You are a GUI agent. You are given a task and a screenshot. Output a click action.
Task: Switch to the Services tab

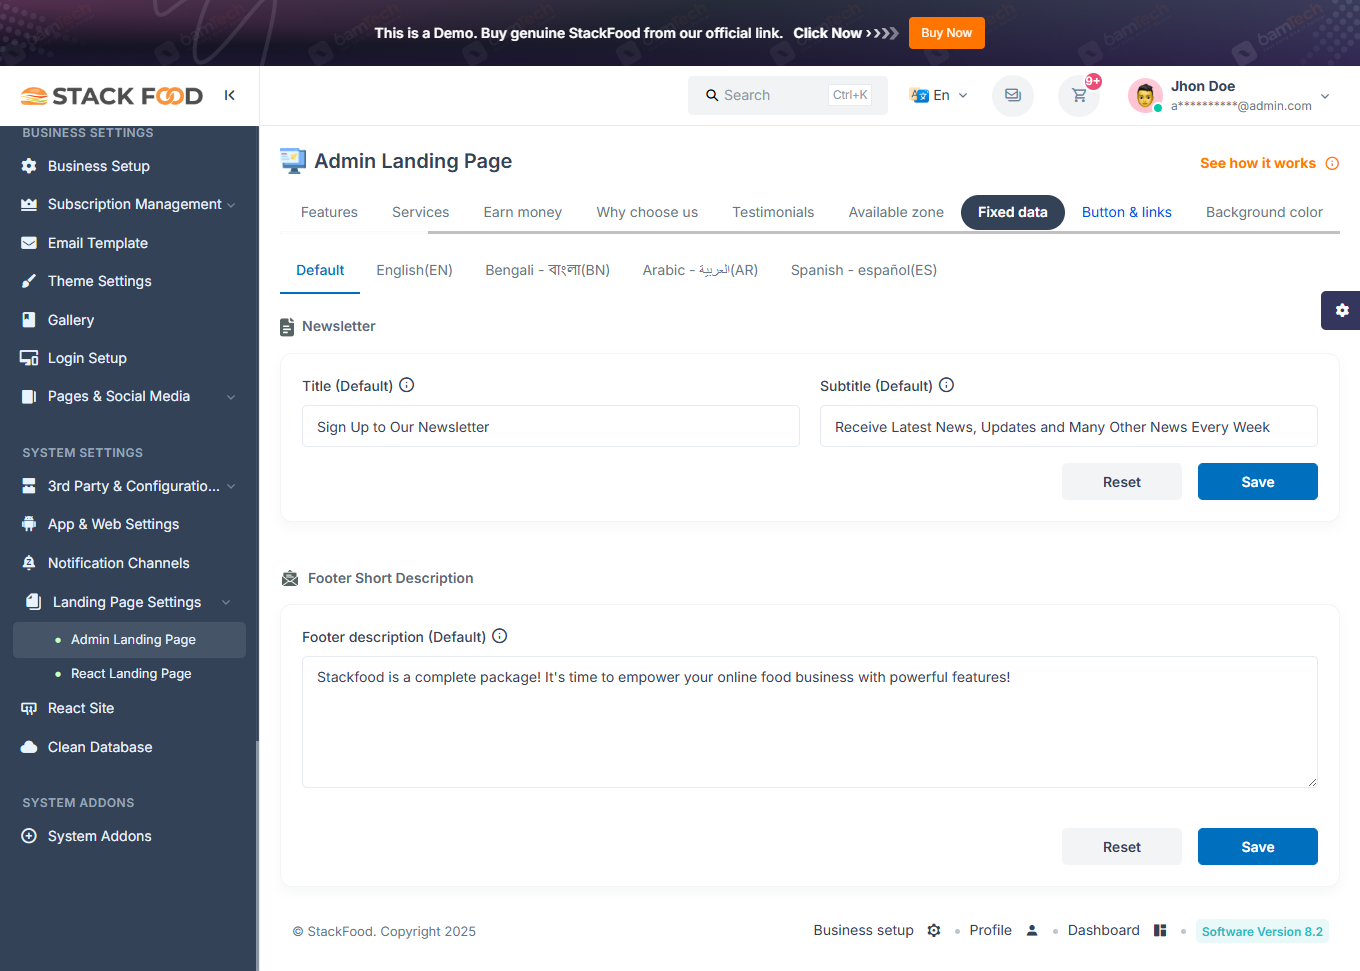click(420, 212)
